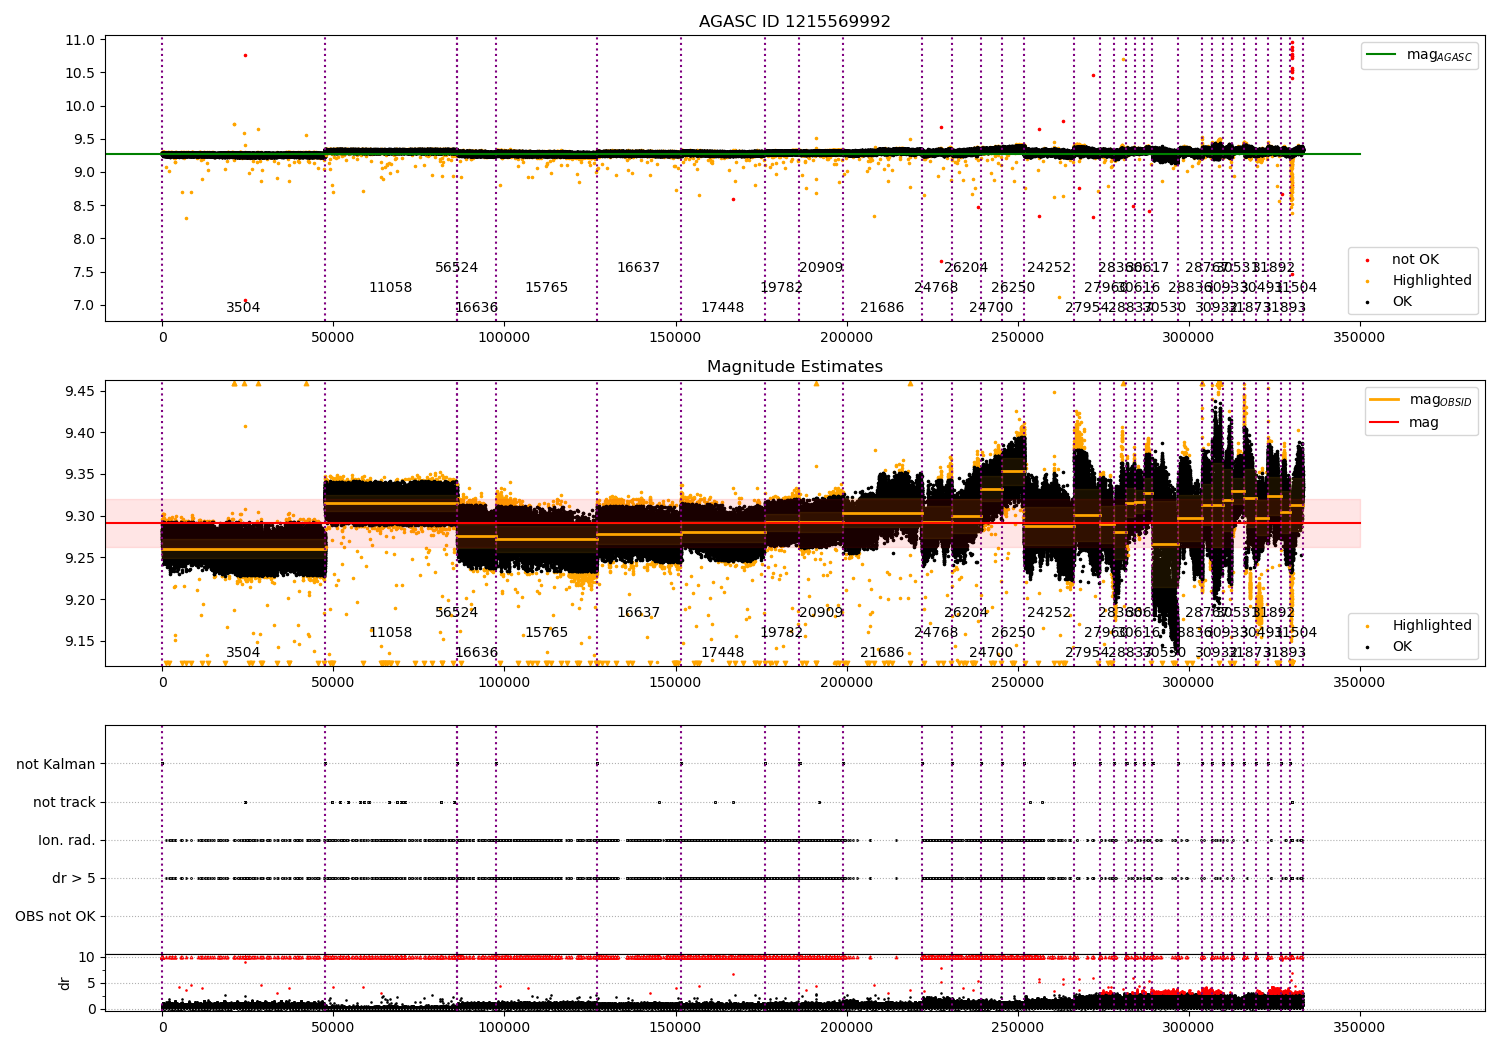Click OBSID label 11058 in top plot
Viewport: 1500px width, 1050px height.
coord(390,288)
